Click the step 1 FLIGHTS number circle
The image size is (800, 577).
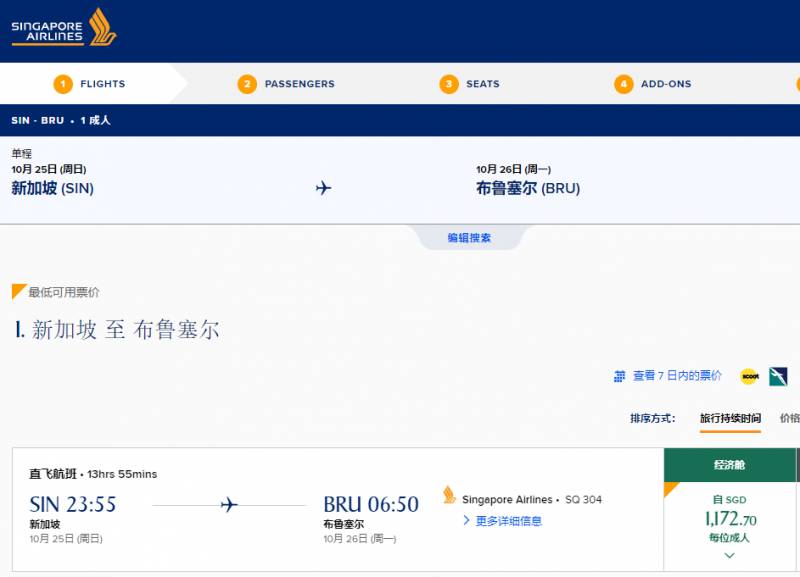pos(63,84)
